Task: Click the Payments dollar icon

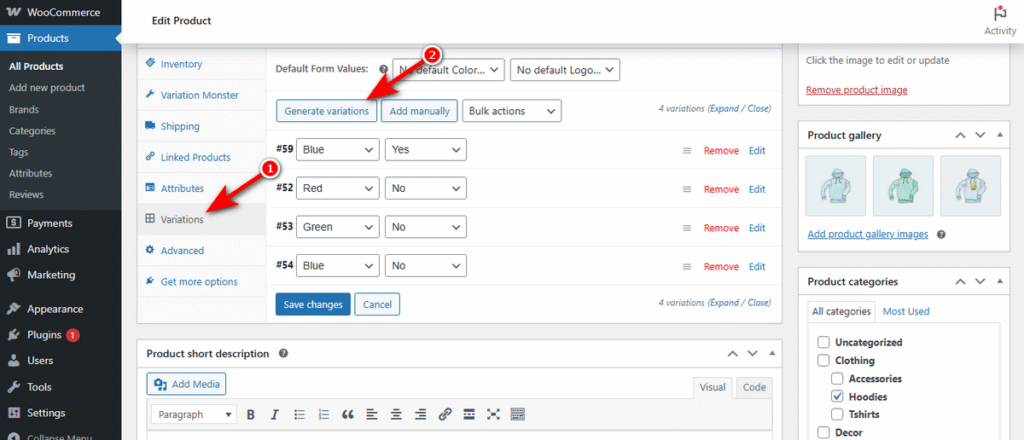Action: (14, 223)
